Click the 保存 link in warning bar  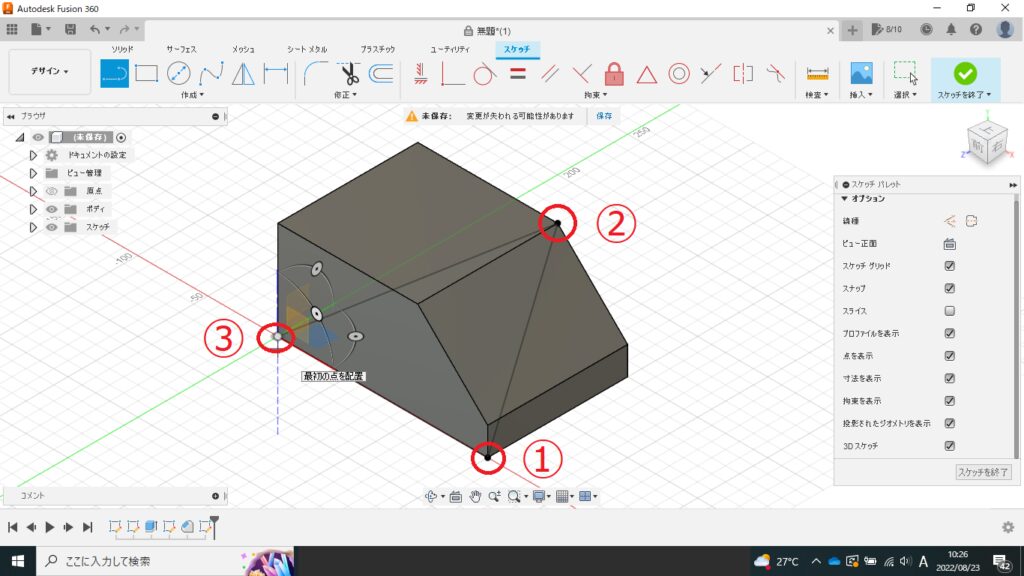[604, 116]
